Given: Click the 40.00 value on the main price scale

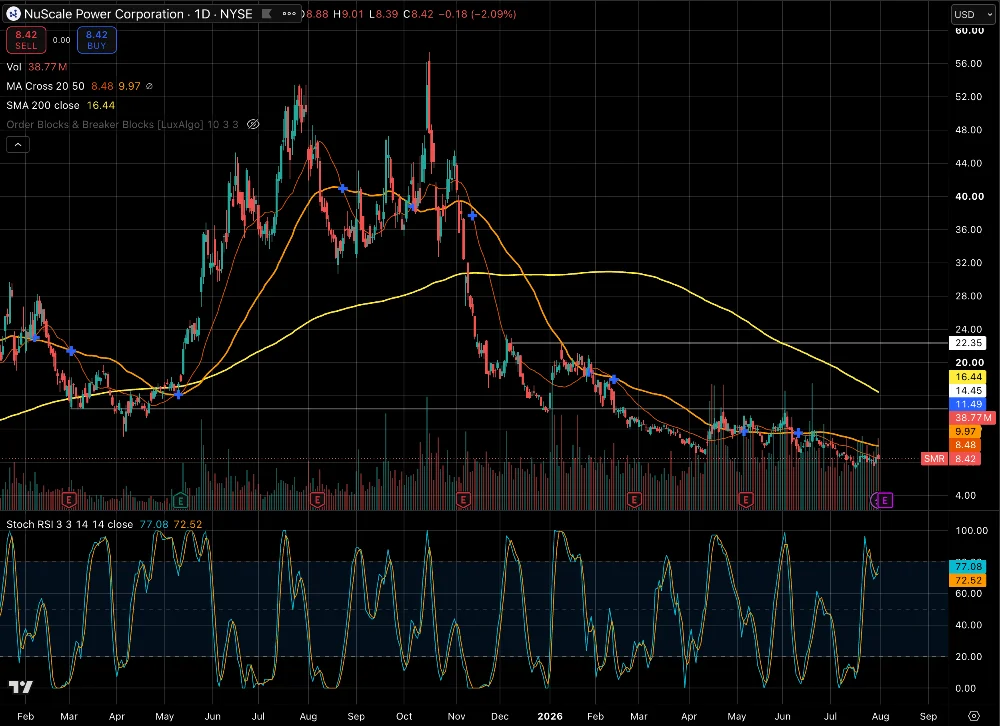Looking at the screenshot, I should click(x=968, y=196).
